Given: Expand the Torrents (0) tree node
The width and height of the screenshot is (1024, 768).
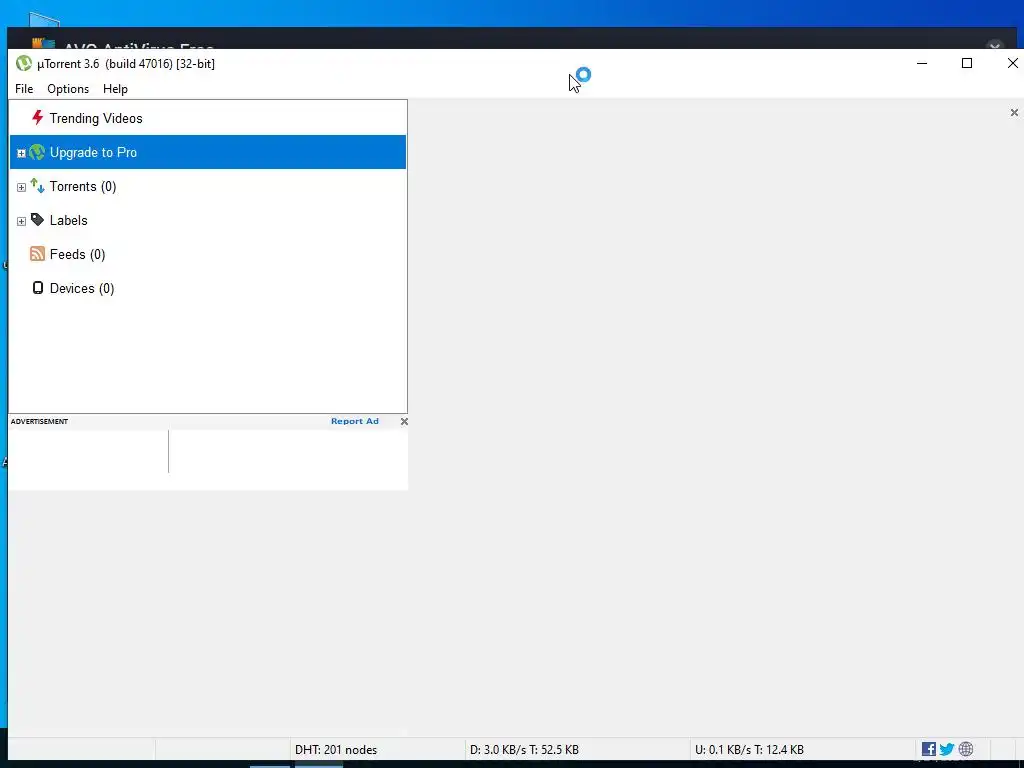Looking at the screenshot, I should pyautogui.click(x=21, y=187).
